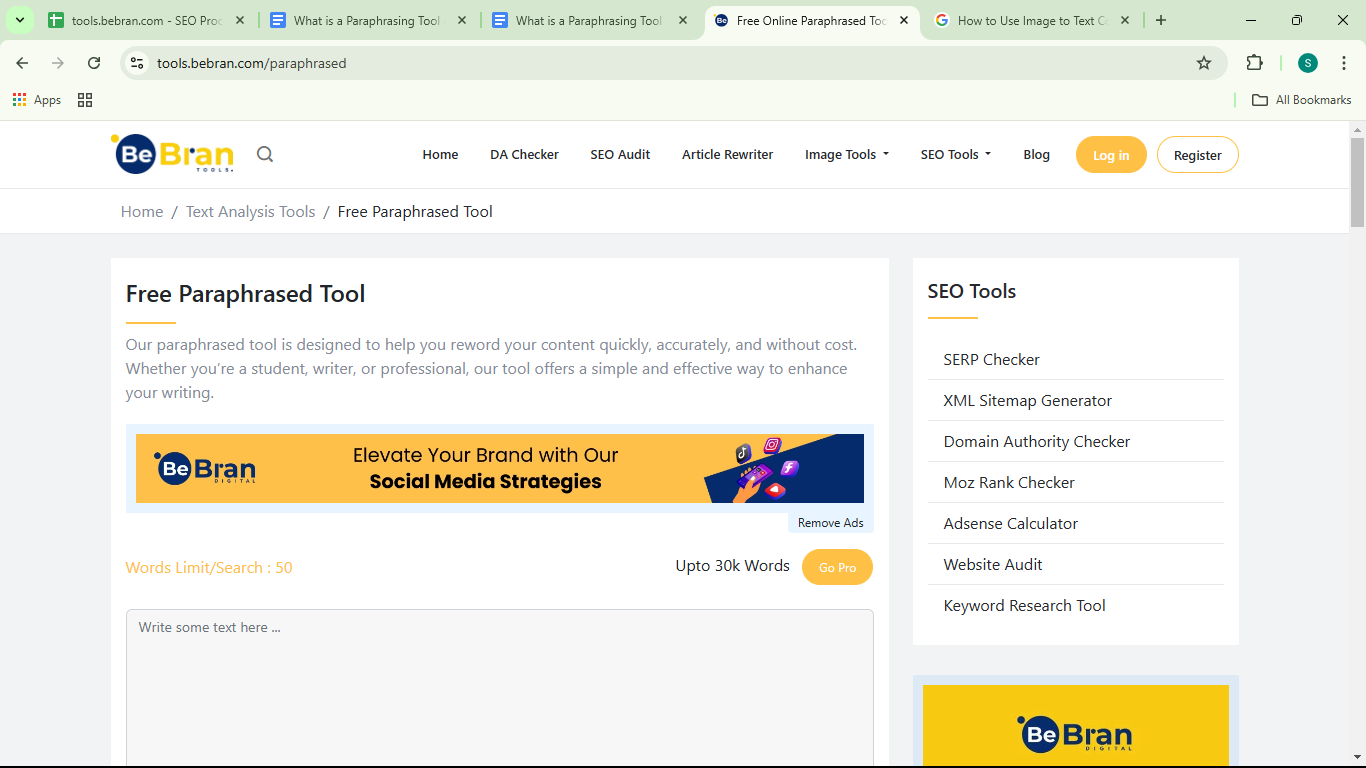
Task: Expand the SEO Tools dropdown menu
Action: click(x=956, y=154)
